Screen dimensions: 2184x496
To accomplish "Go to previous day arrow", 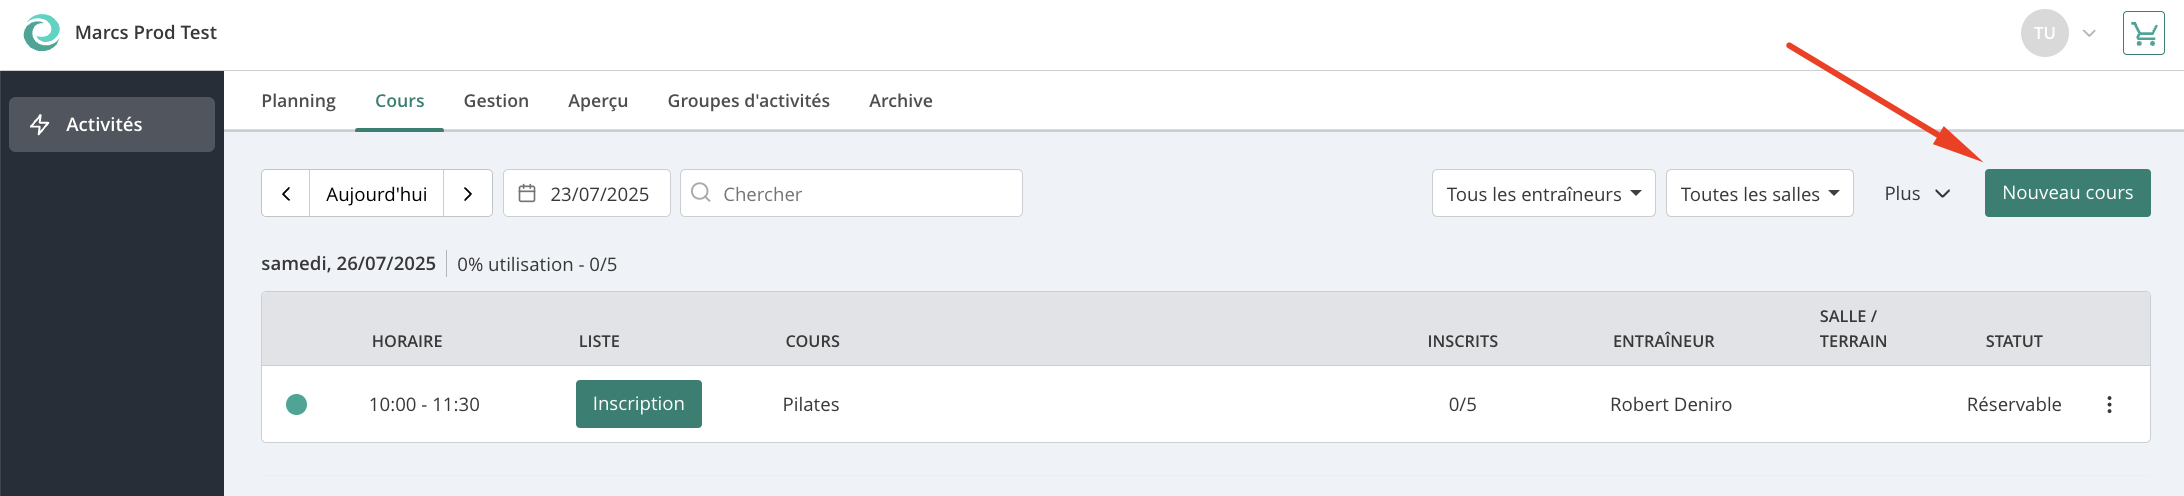I will [286, 194].
